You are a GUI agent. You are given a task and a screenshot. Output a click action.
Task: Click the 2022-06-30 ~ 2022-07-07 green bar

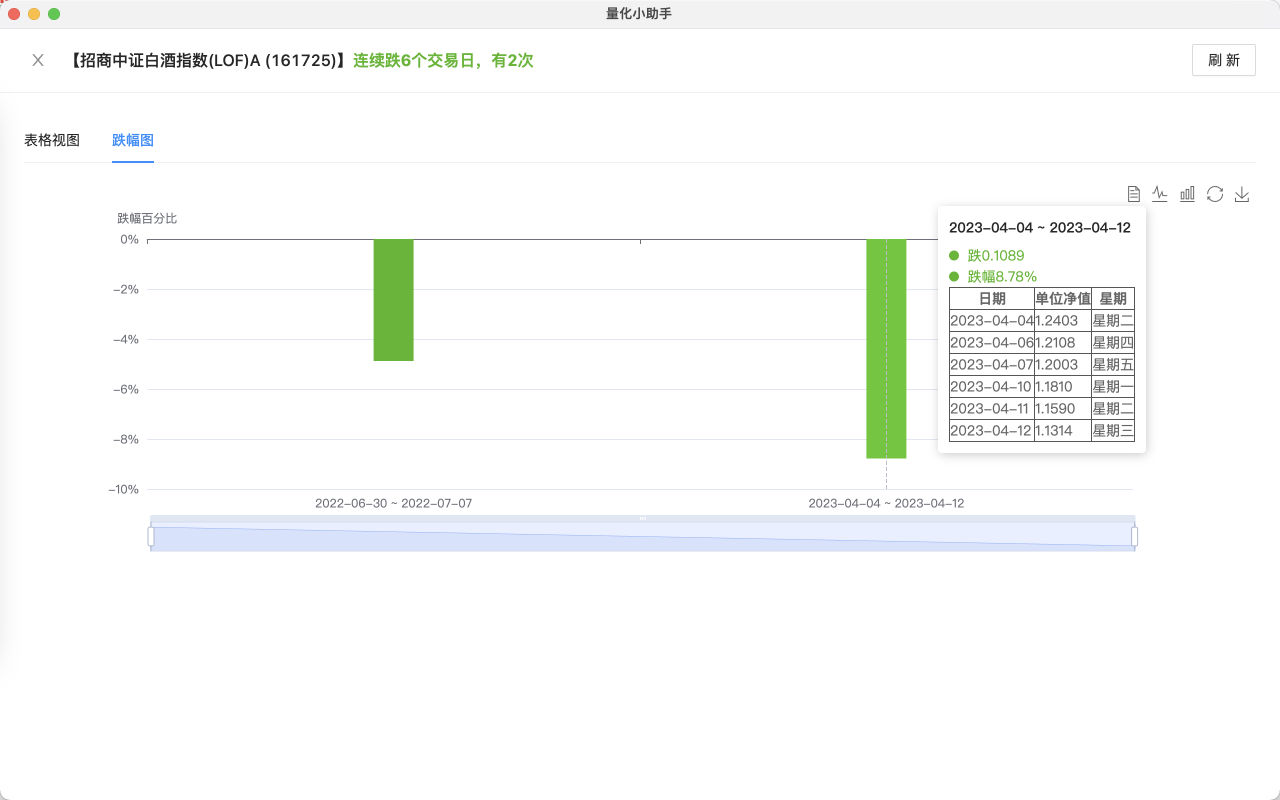click(393, 300)
